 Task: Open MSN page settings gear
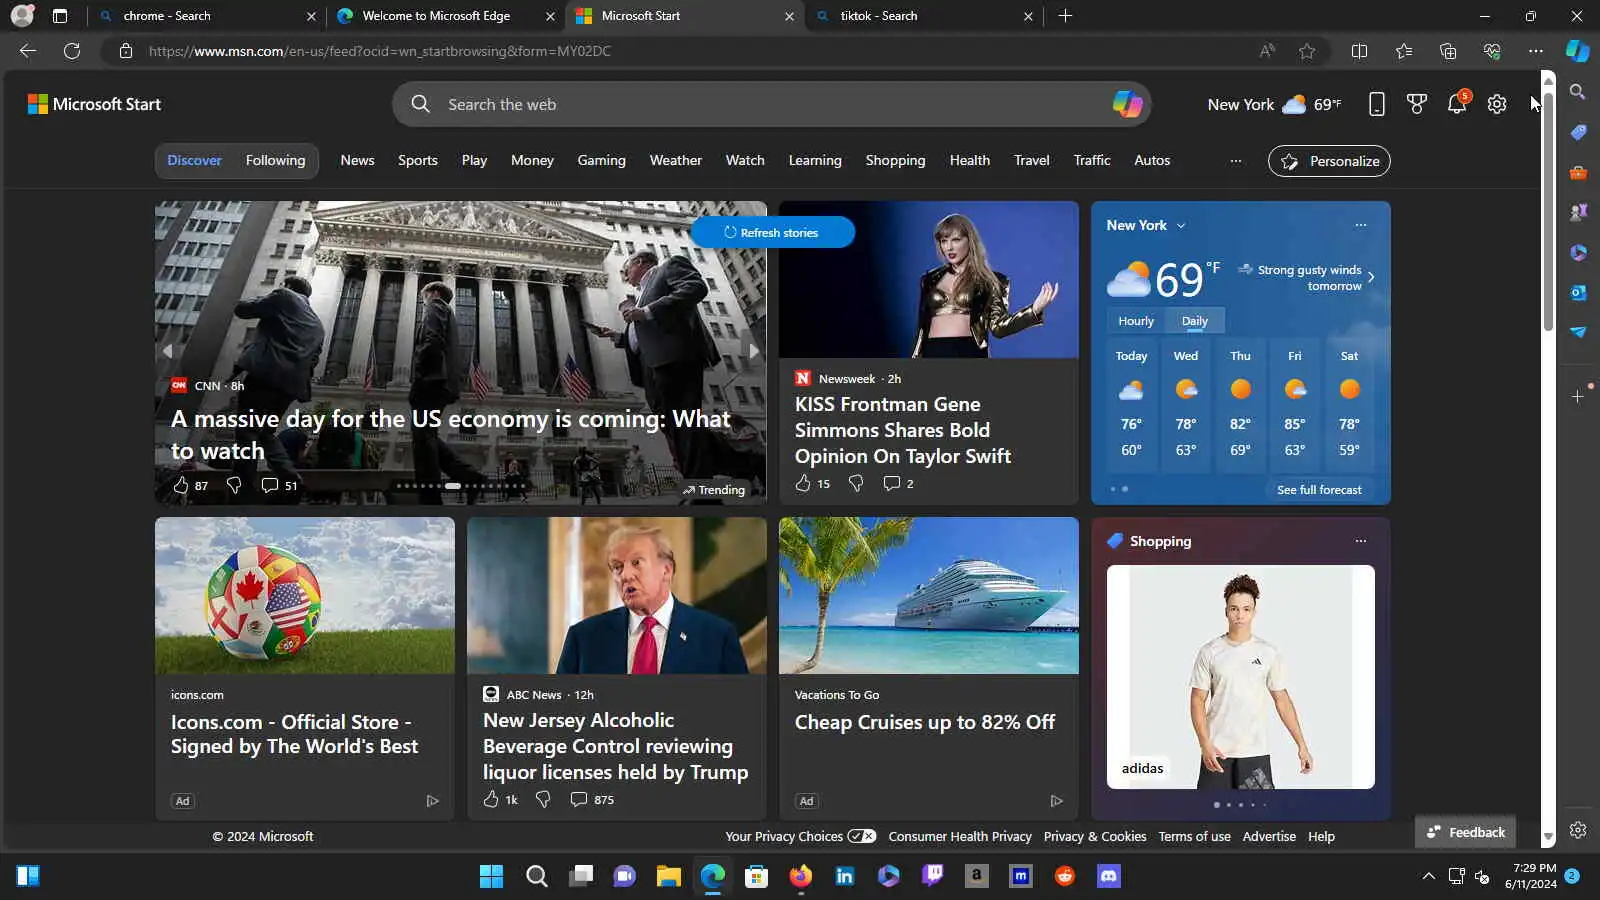pyautogui.click(x=1497, y=104)
